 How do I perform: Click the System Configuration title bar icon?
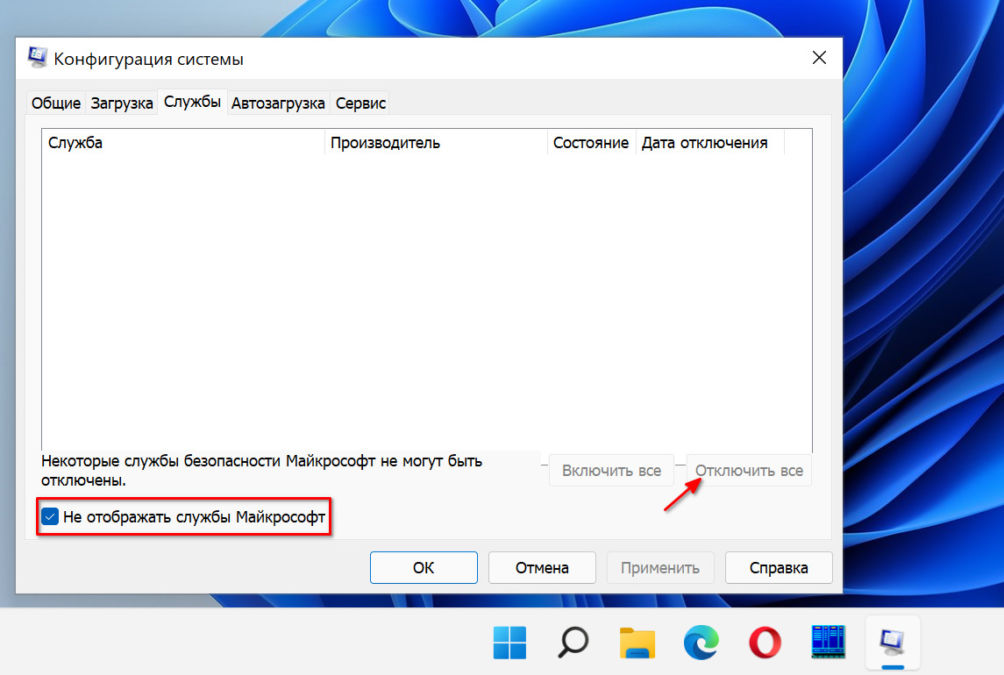click(x=37, y=58)
